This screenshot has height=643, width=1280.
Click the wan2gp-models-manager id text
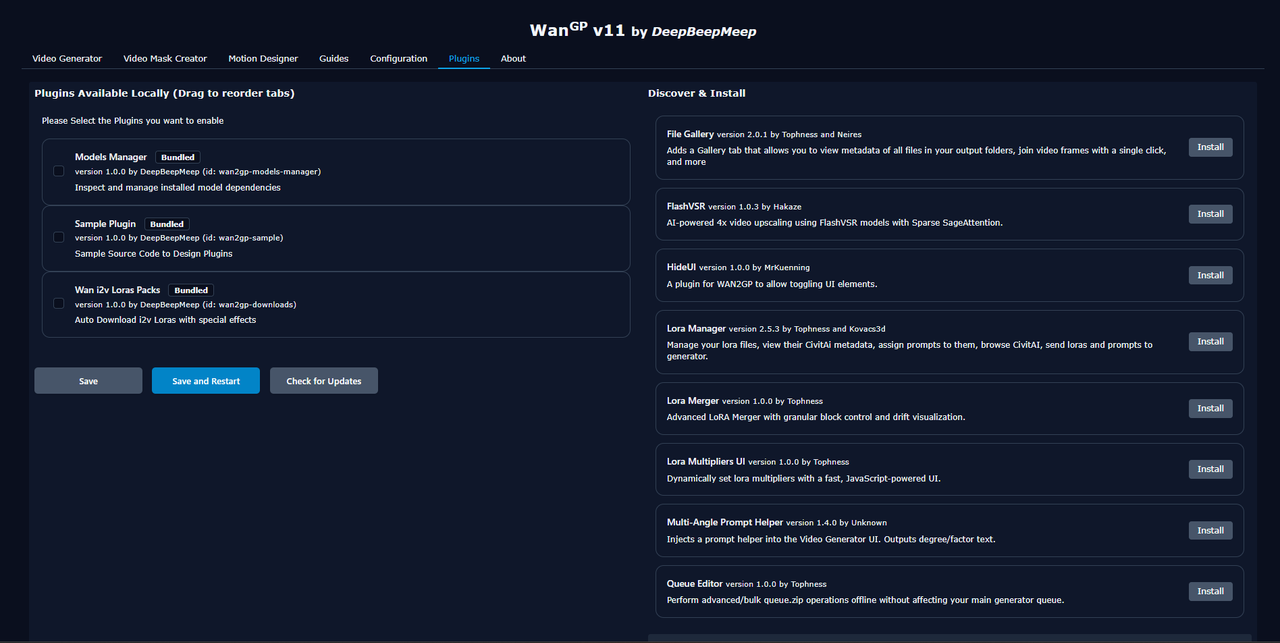tap(262, 172)
